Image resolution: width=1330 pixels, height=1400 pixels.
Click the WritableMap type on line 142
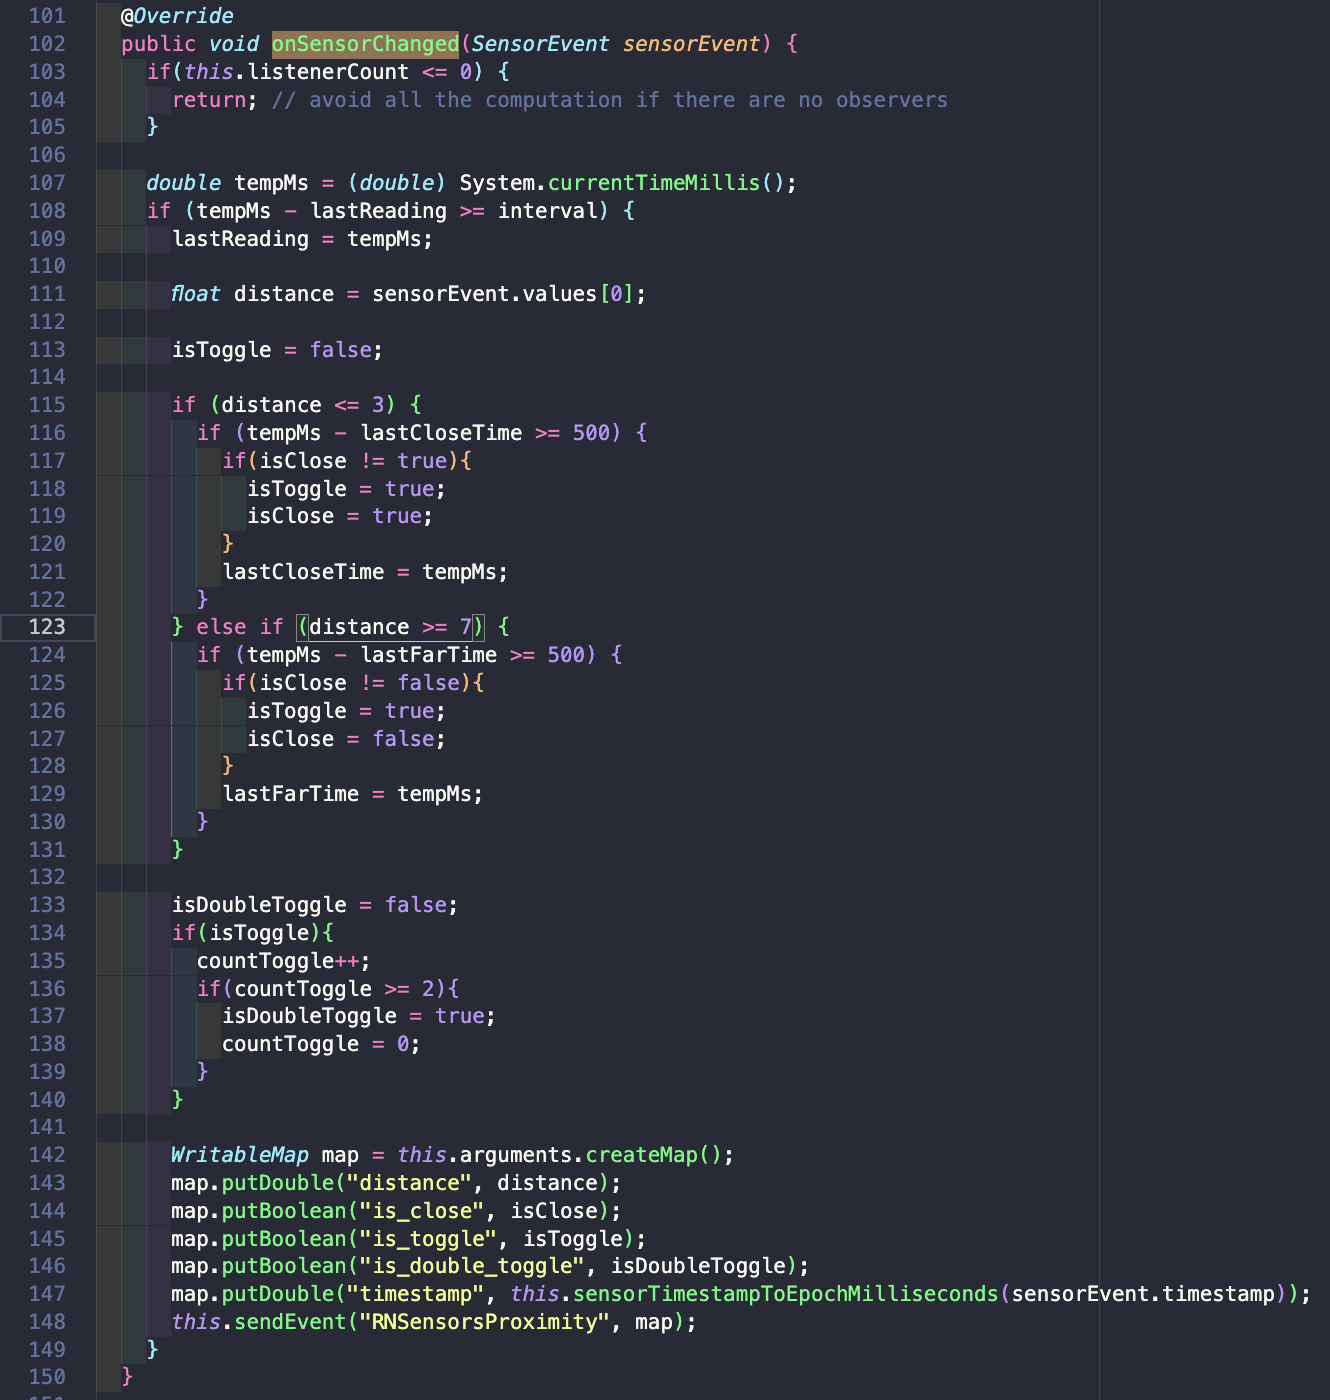[240, 1155]
